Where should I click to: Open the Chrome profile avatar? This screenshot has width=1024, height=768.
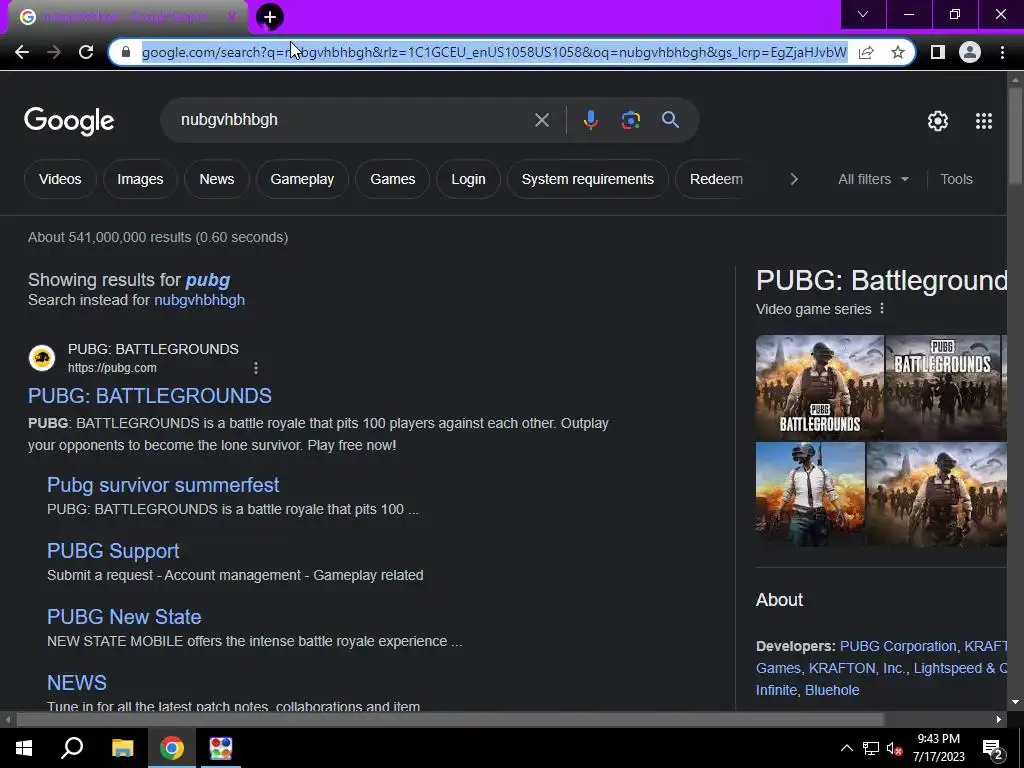970,52
